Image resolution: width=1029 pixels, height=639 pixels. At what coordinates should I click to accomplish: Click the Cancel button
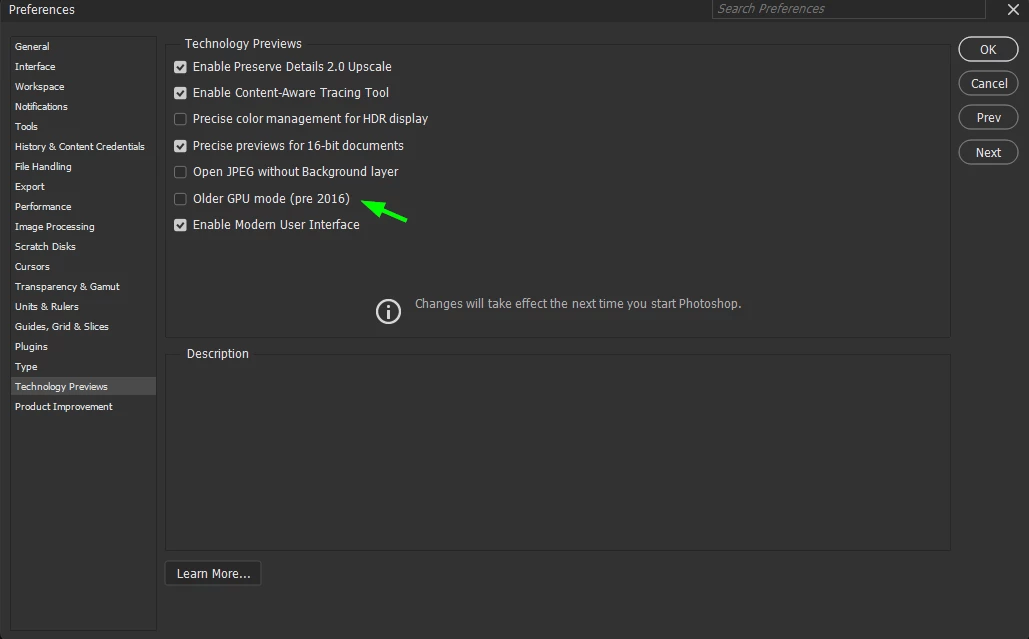988,83
